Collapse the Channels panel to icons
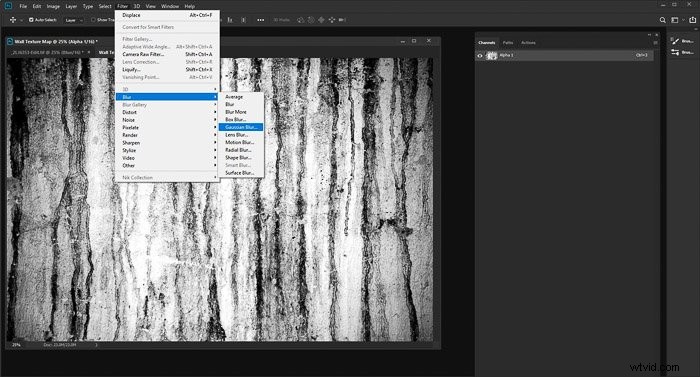The height and width of the screenshot is (377, 700). point(649,35)
